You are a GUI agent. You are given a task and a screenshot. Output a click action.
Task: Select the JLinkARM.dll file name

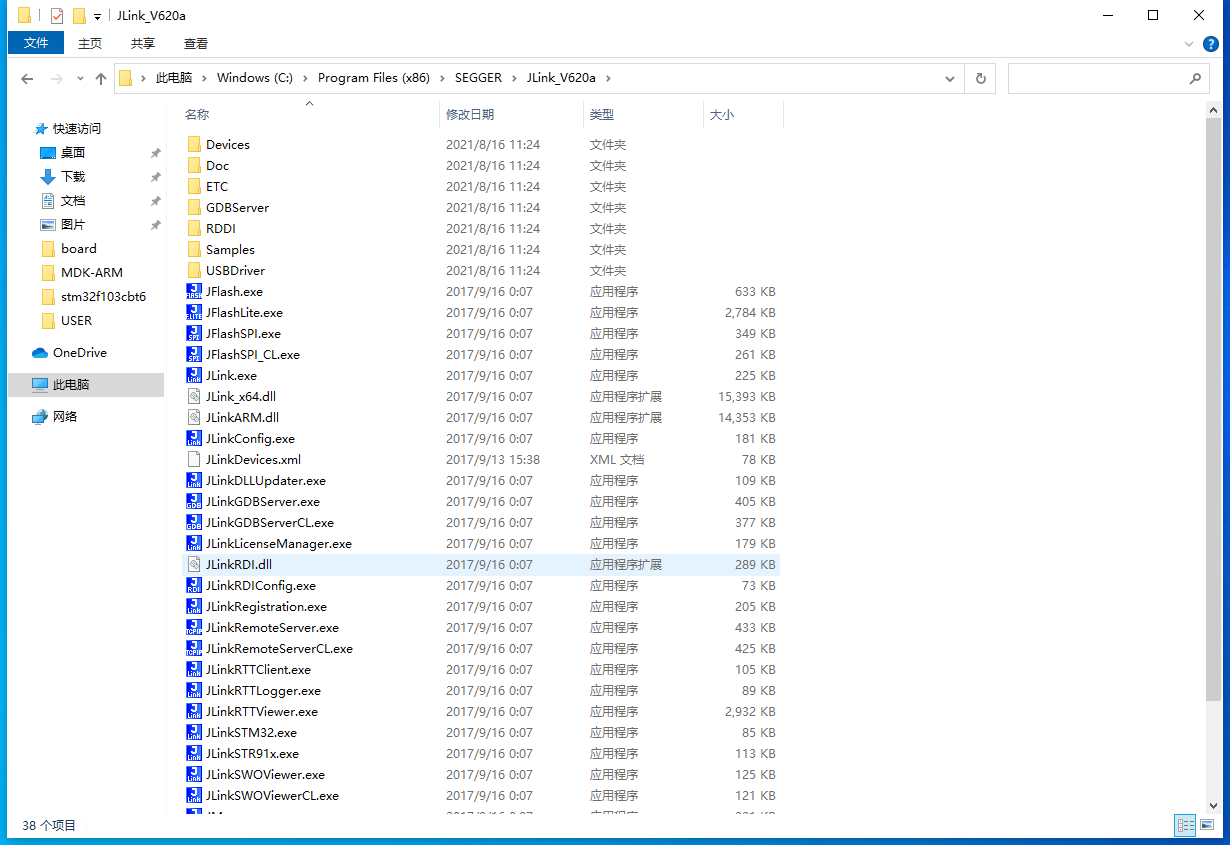tap(243, 418)
